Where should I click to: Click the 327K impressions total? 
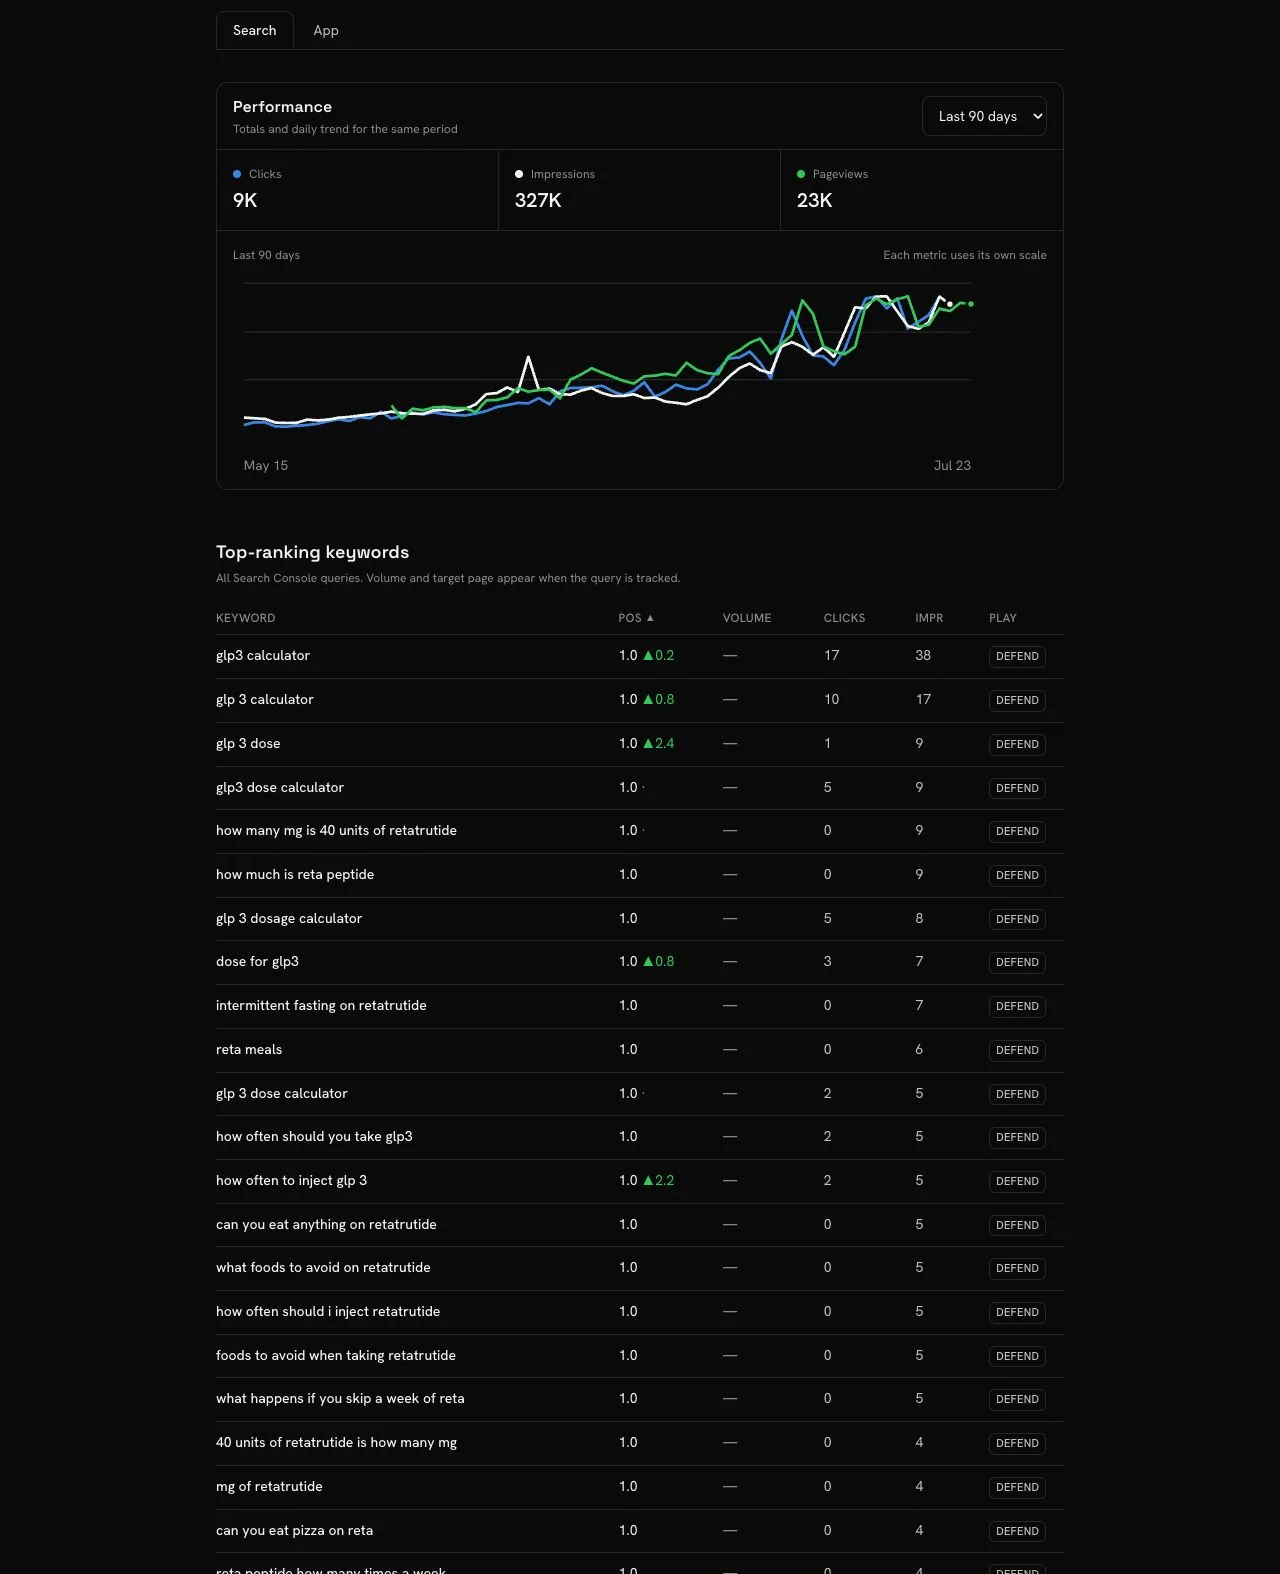tap(538, 200)
